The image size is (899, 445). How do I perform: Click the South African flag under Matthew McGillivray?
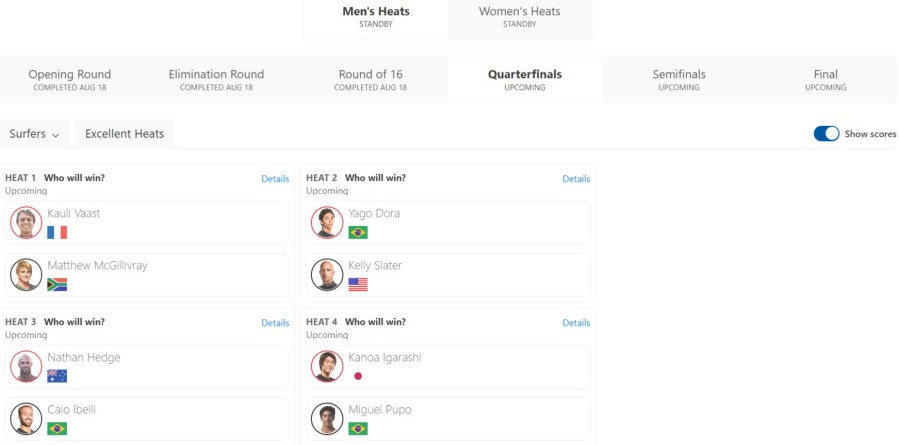tap(57, 284)
